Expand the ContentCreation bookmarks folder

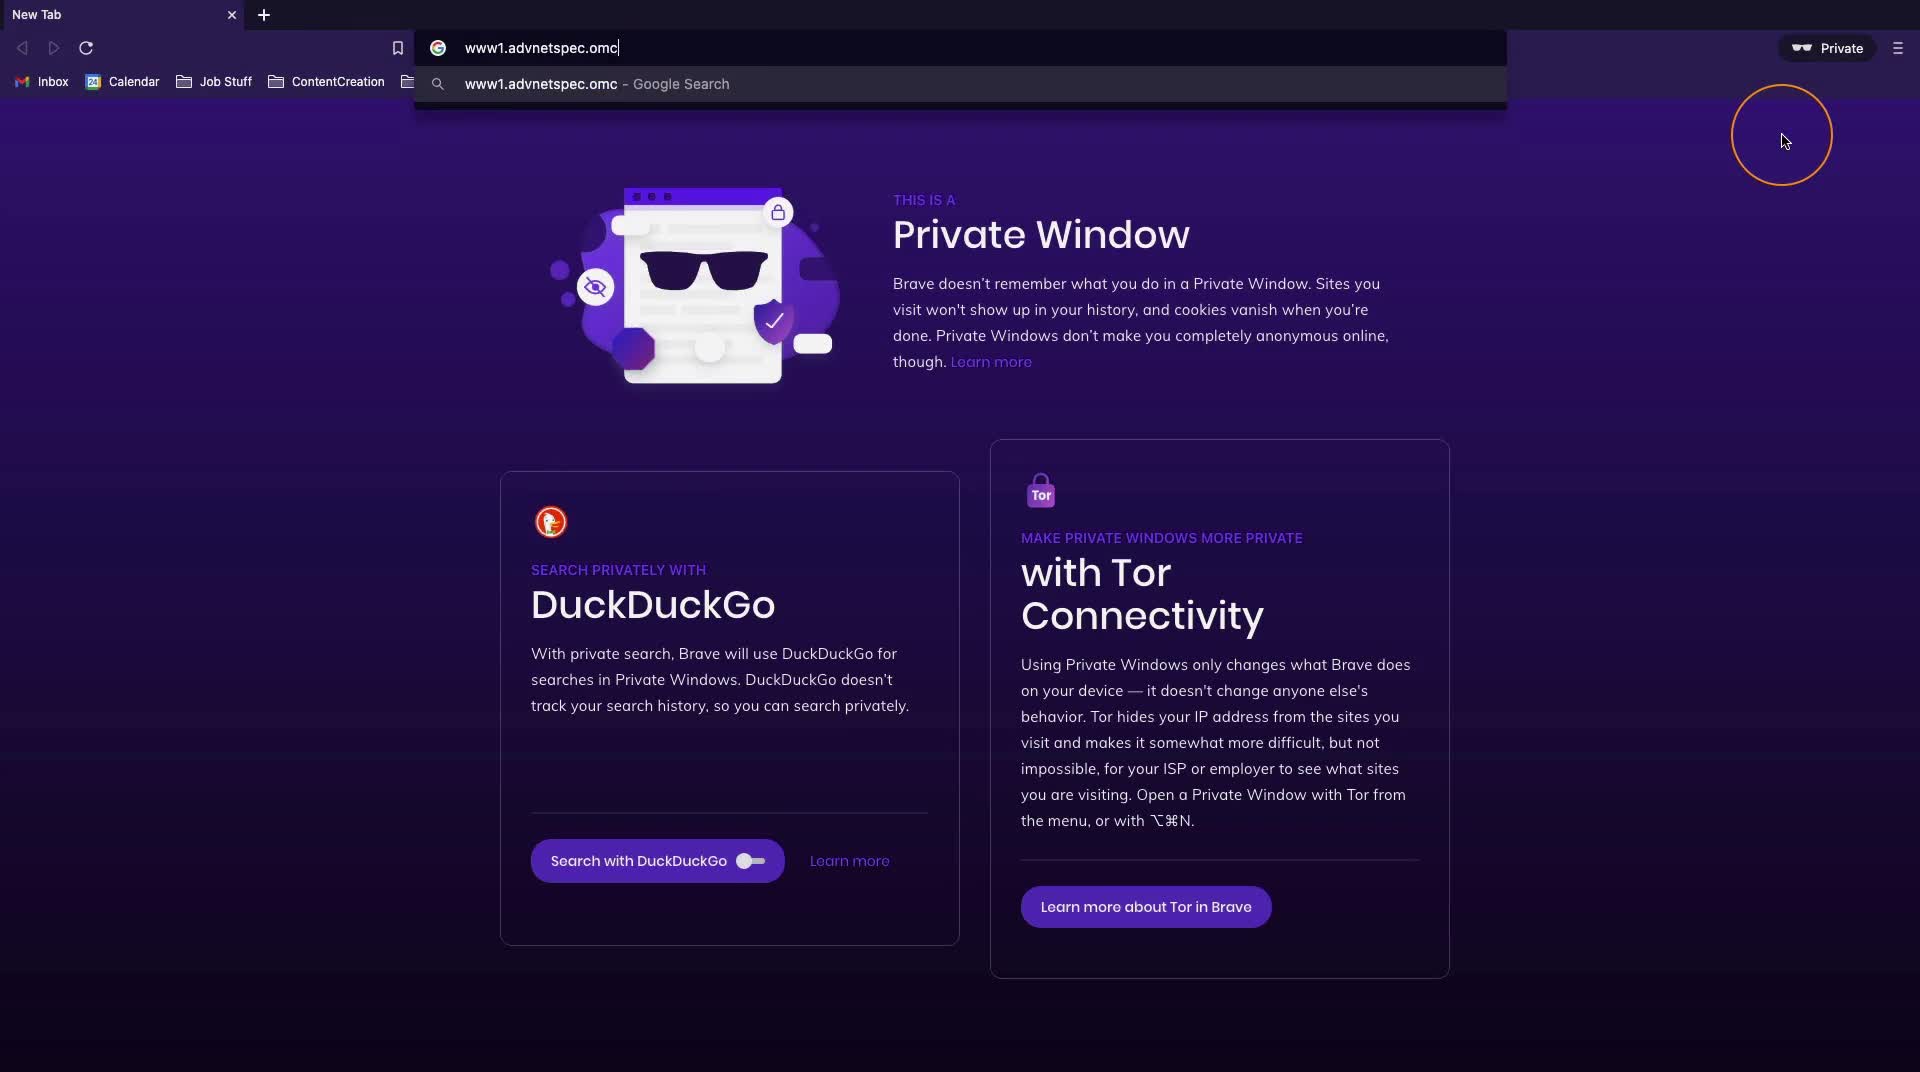coord(326,82)
